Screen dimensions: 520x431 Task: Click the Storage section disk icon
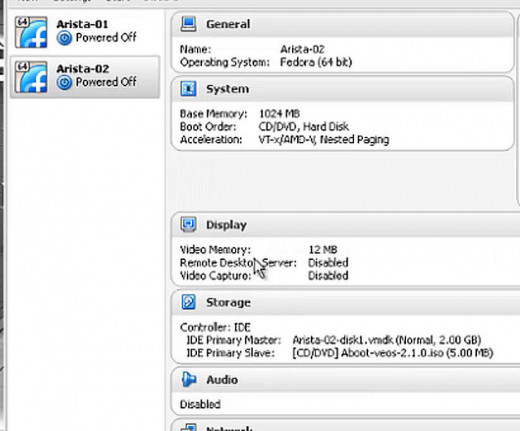(x=188, y=302)
